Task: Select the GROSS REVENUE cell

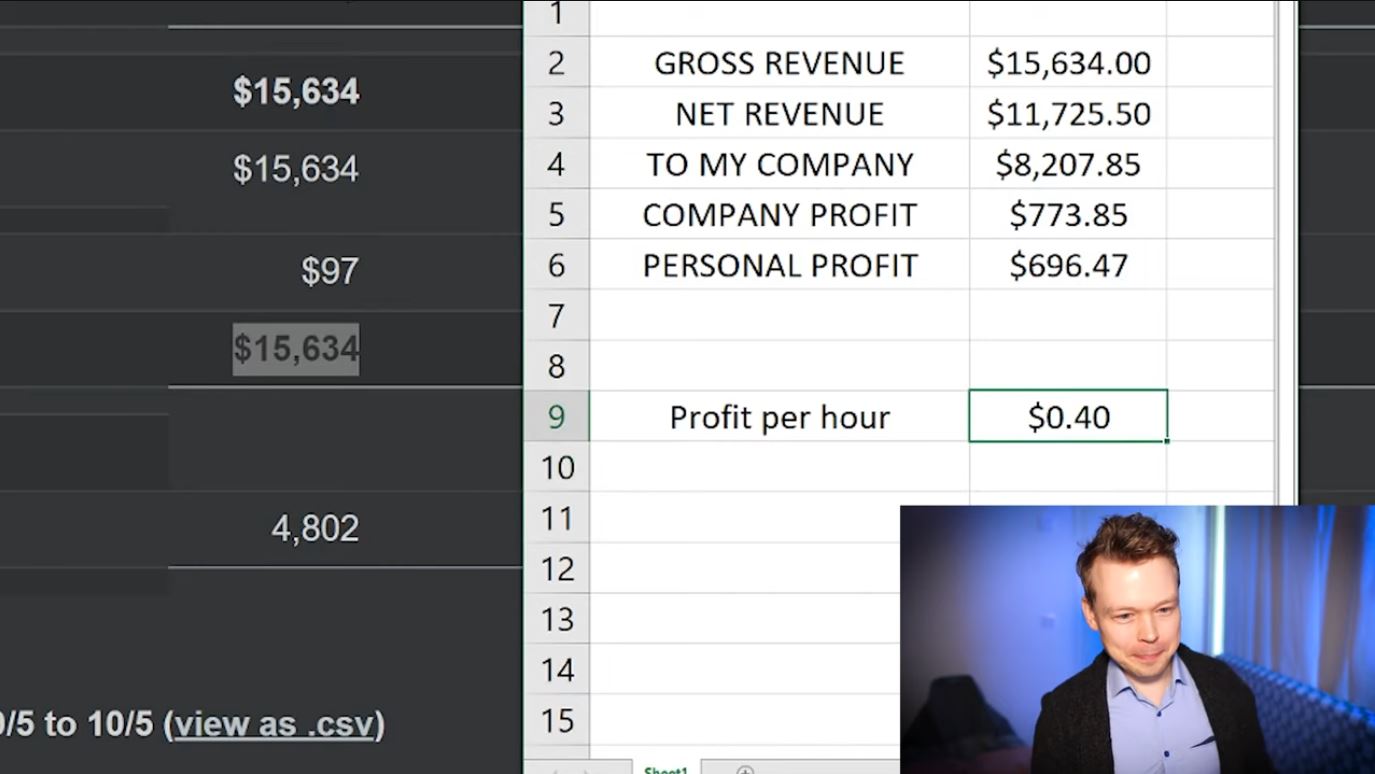Action: click(x=779, y=63)
